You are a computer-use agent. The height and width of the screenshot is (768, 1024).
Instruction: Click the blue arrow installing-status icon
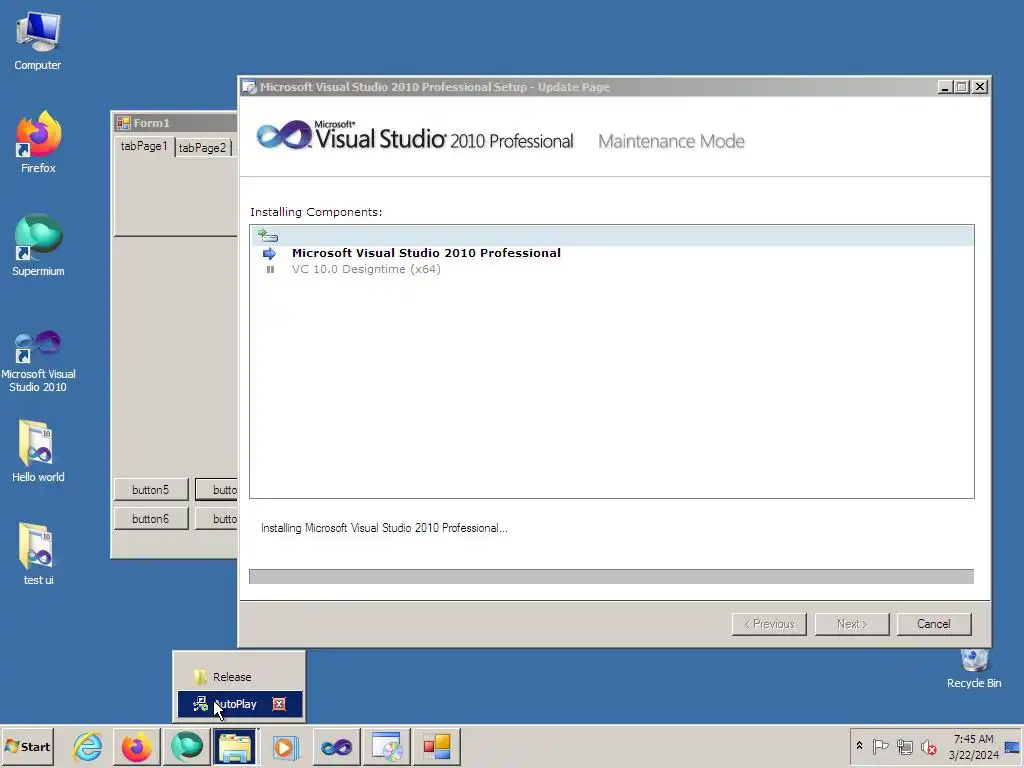click(x=269, y=253)
